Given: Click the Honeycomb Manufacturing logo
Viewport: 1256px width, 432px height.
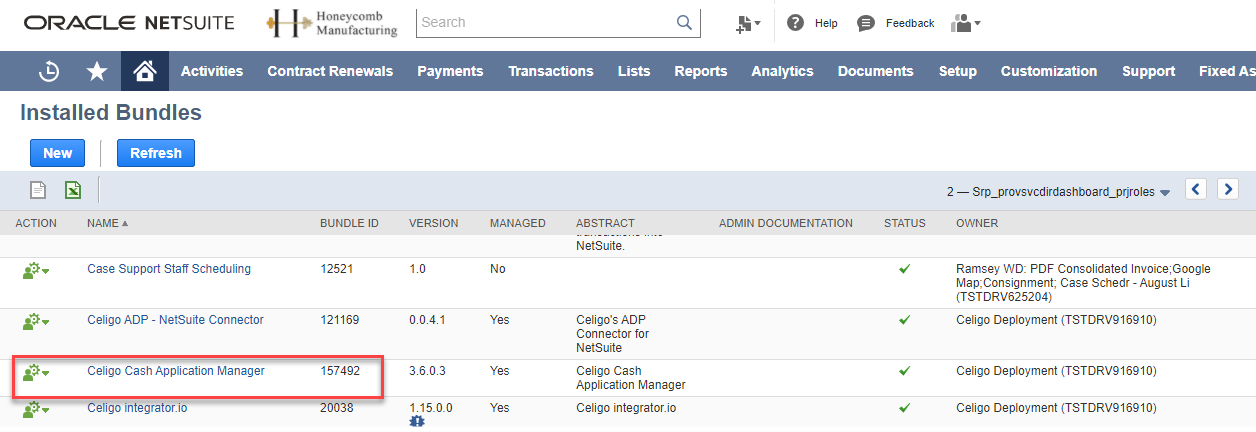Looking at the screenshot, I should point(333,23).
